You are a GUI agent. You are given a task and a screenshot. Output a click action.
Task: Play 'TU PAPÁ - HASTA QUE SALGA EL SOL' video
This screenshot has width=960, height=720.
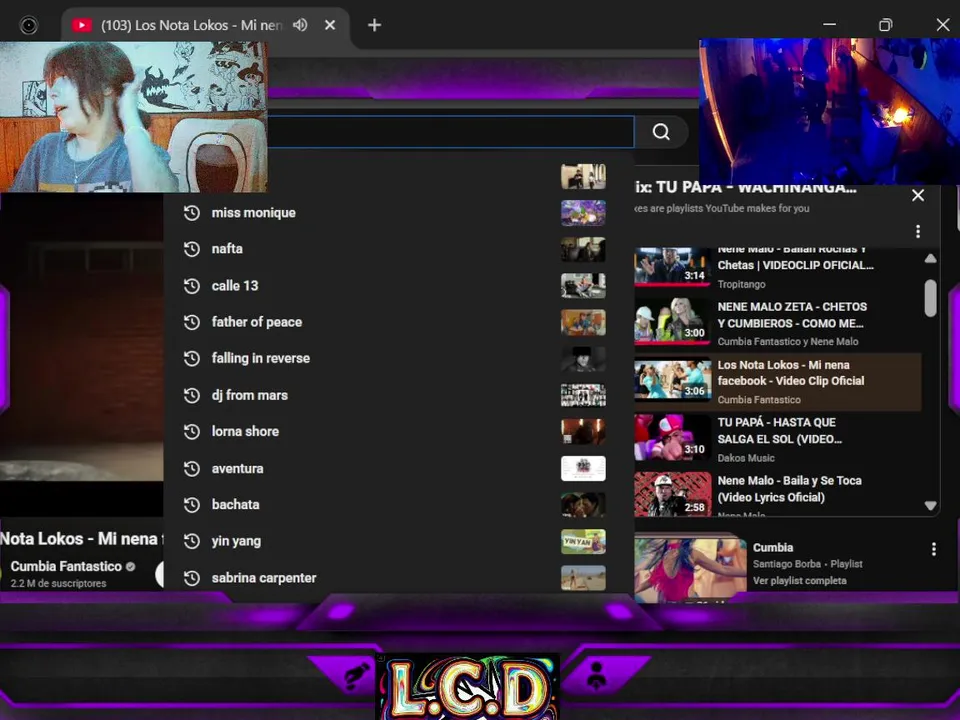[x=778, y=439]
